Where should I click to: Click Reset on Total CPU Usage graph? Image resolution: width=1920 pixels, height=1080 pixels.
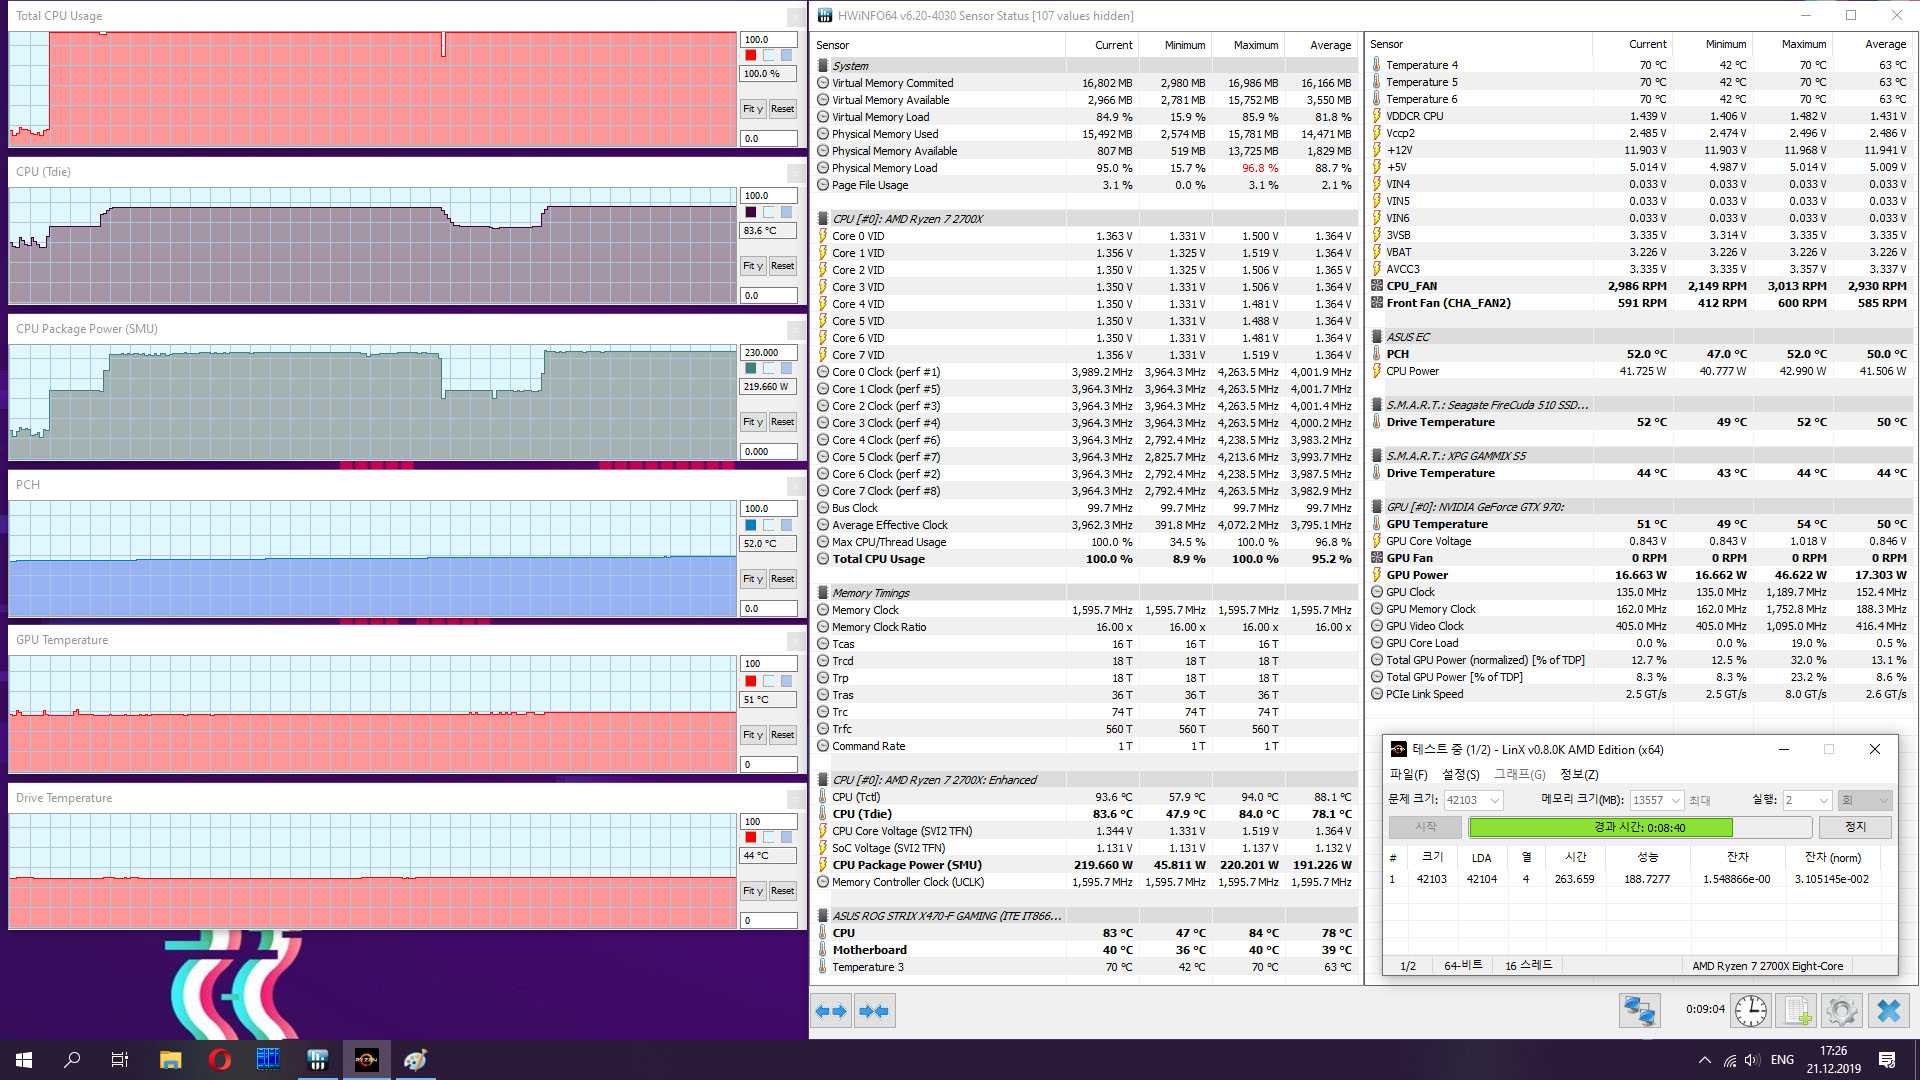782,109
